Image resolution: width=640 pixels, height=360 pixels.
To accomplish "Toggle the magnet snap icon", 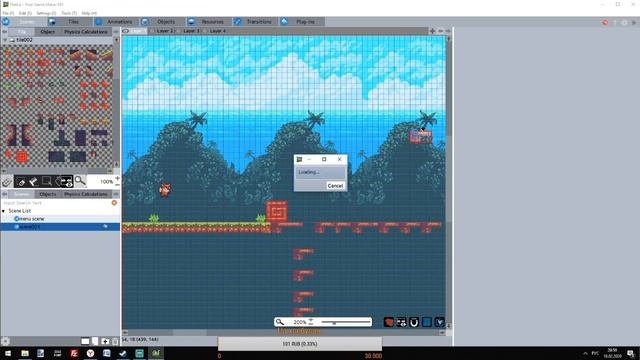I will pyautogui.click(x=414, y=322).
